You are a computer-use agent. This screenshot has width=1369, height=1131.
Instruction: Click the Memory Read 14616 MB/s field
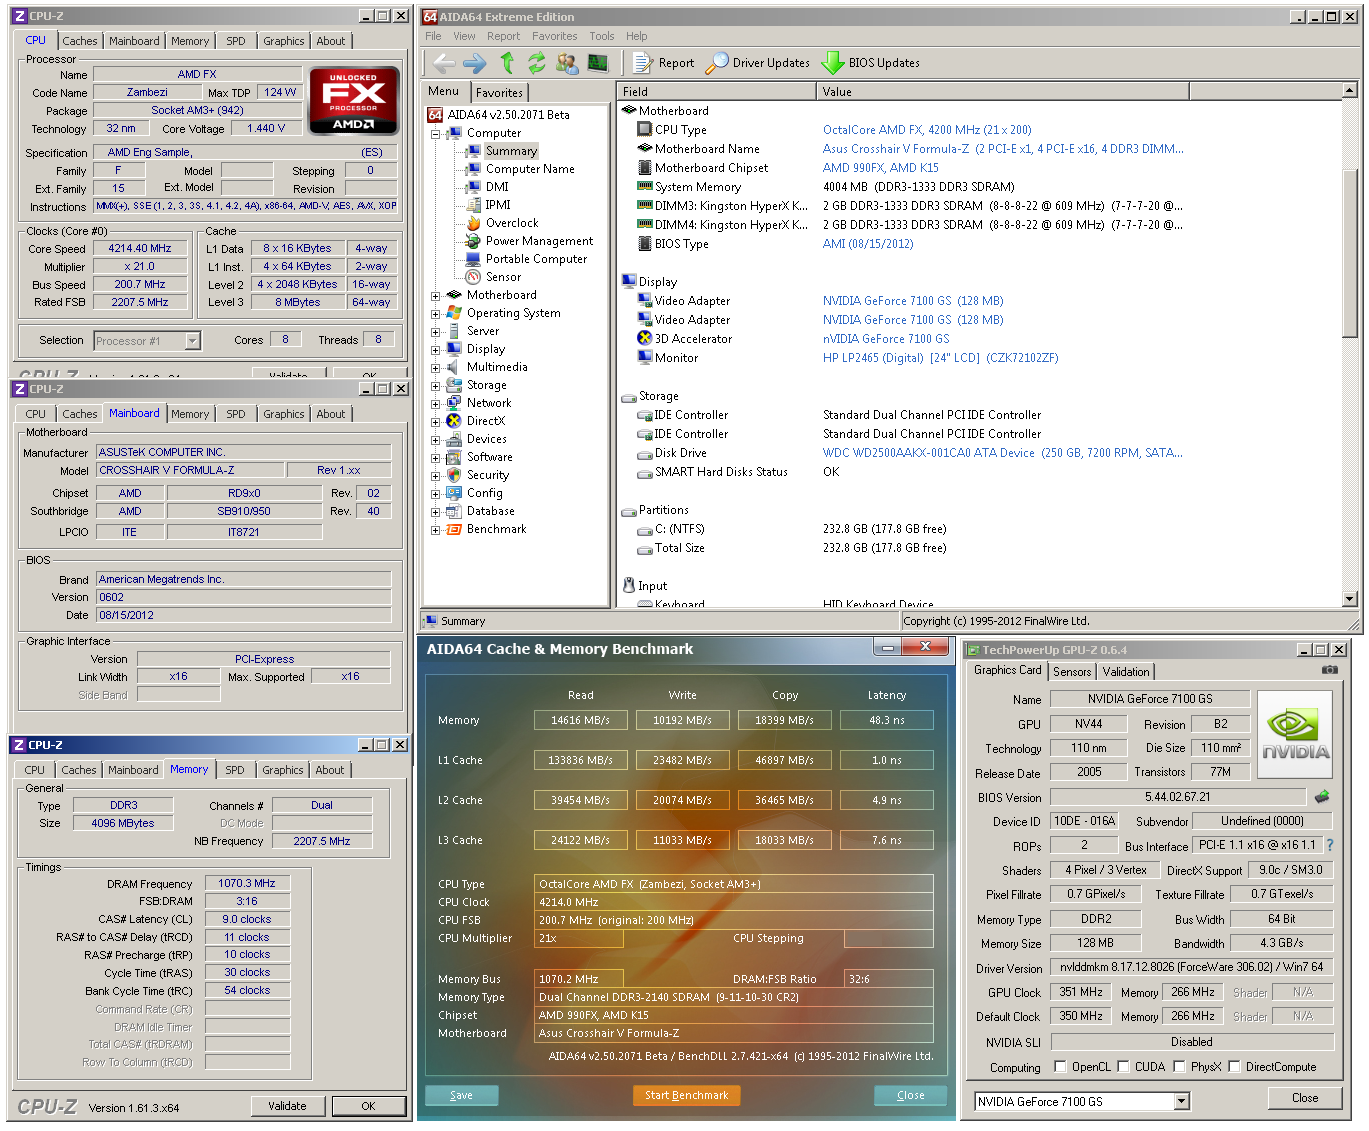pos(580,720)
